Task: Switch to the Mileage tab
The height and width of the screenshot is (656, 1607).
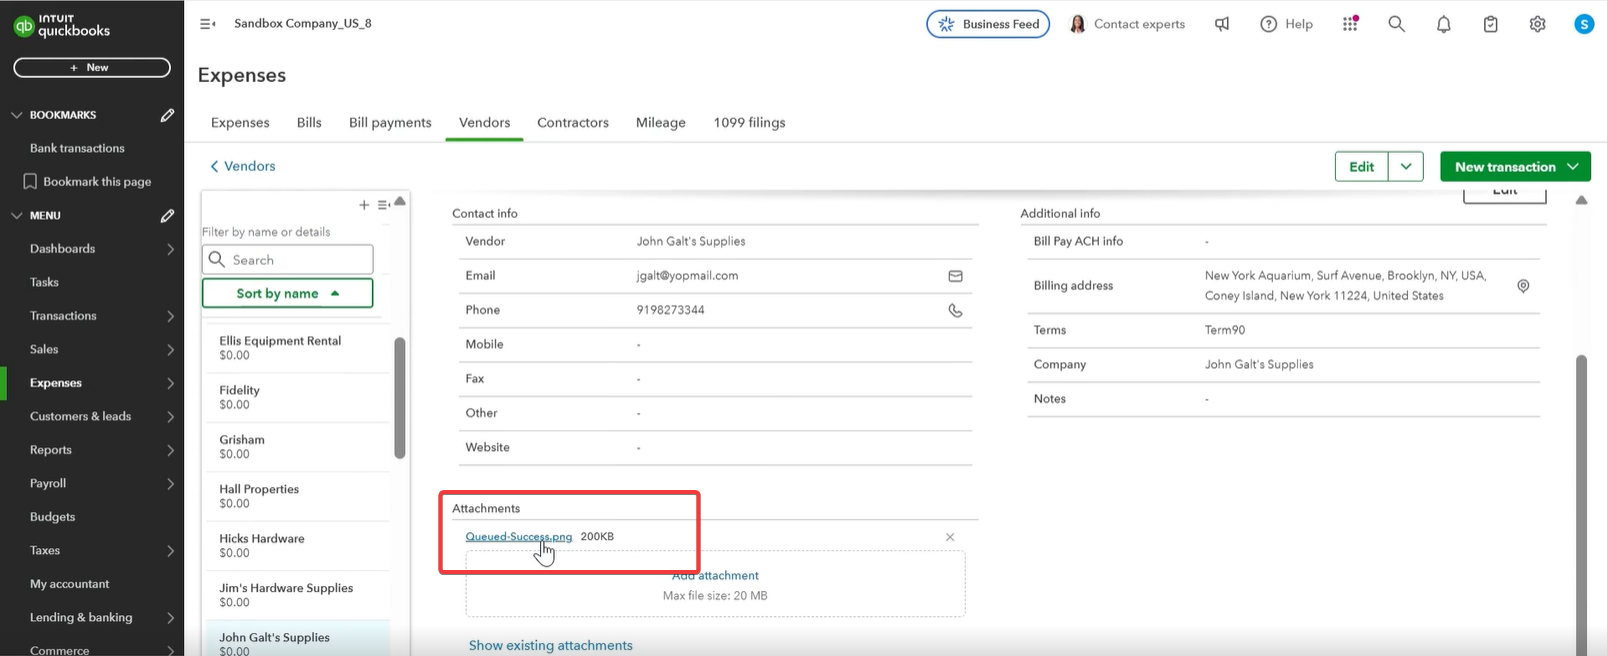Action: coord(661,122)
